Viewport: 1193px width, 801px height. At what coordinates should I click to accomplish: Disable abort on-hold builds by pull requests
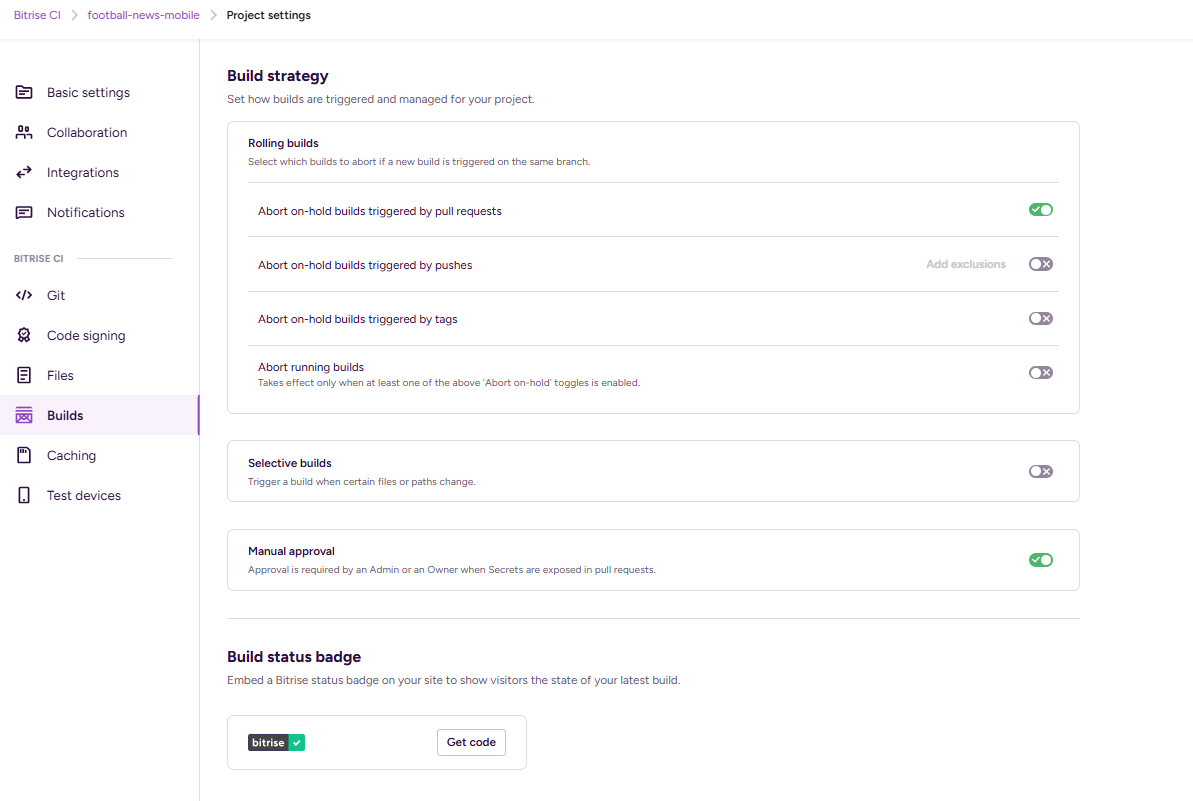pyautogui.click(x=1040, y=210)
